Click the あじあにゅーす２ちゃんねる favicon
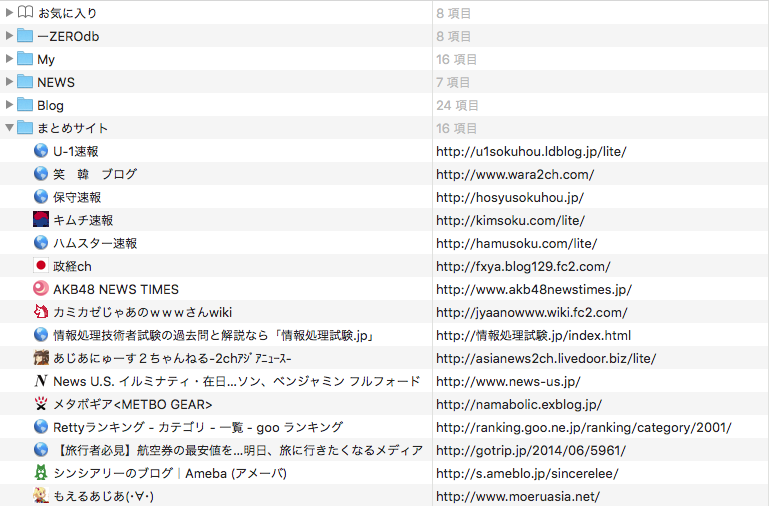The width and height of the screenshot is (769, 506). click(x=41, y=357)
